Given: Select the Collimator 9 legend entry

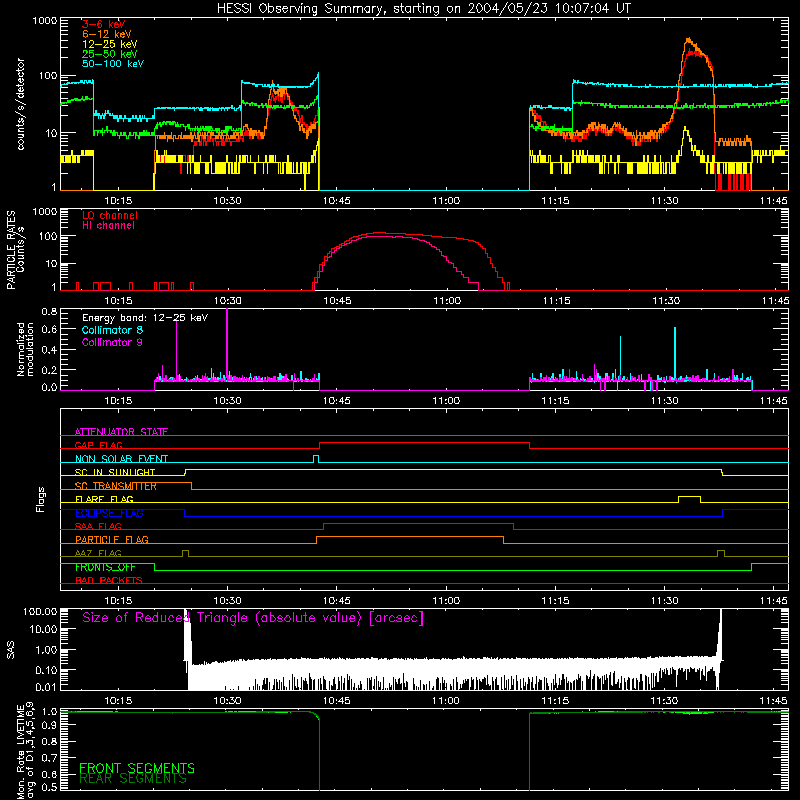Looking at the screenshot, I should click(112, 342).
